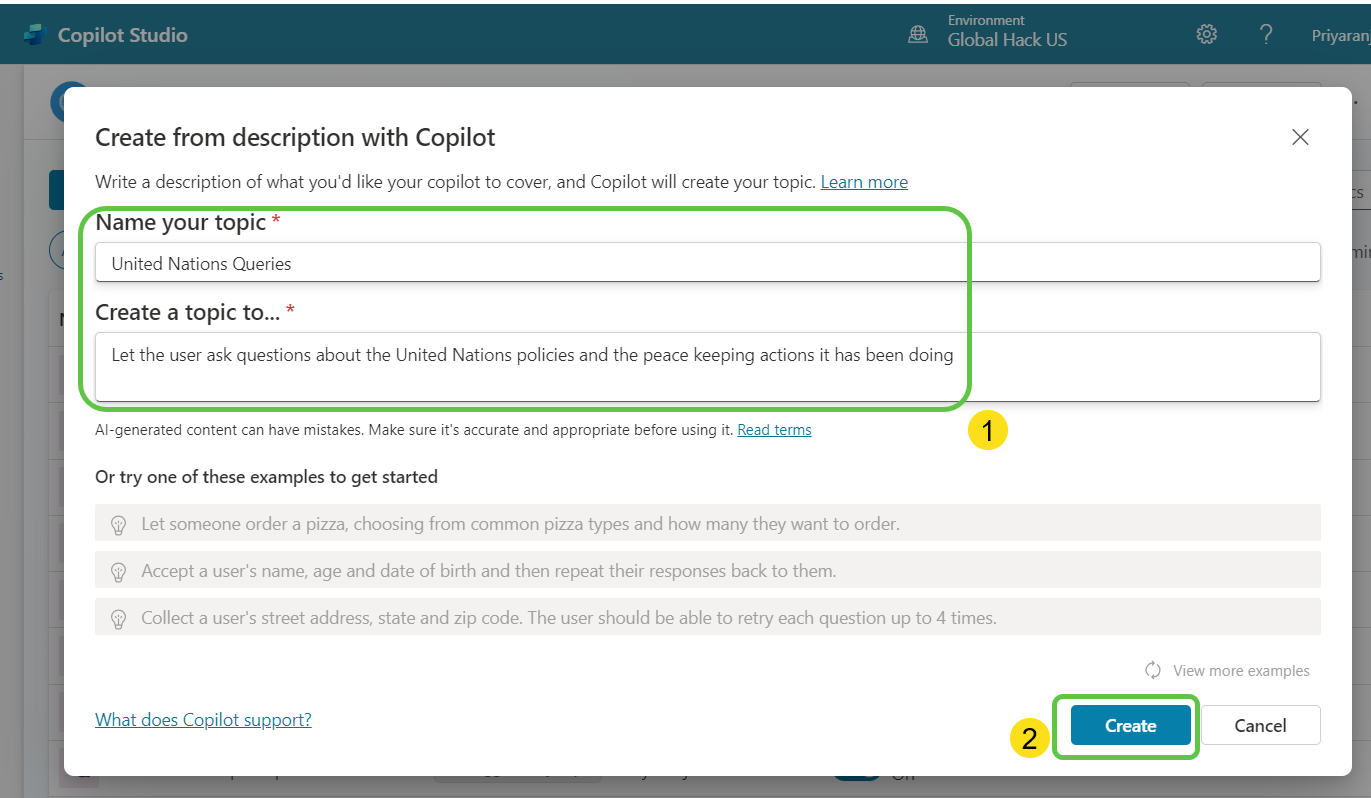This screenshot has height=798, width=1371.
Task: Open the Learn more link
Action: pos(864,182)
